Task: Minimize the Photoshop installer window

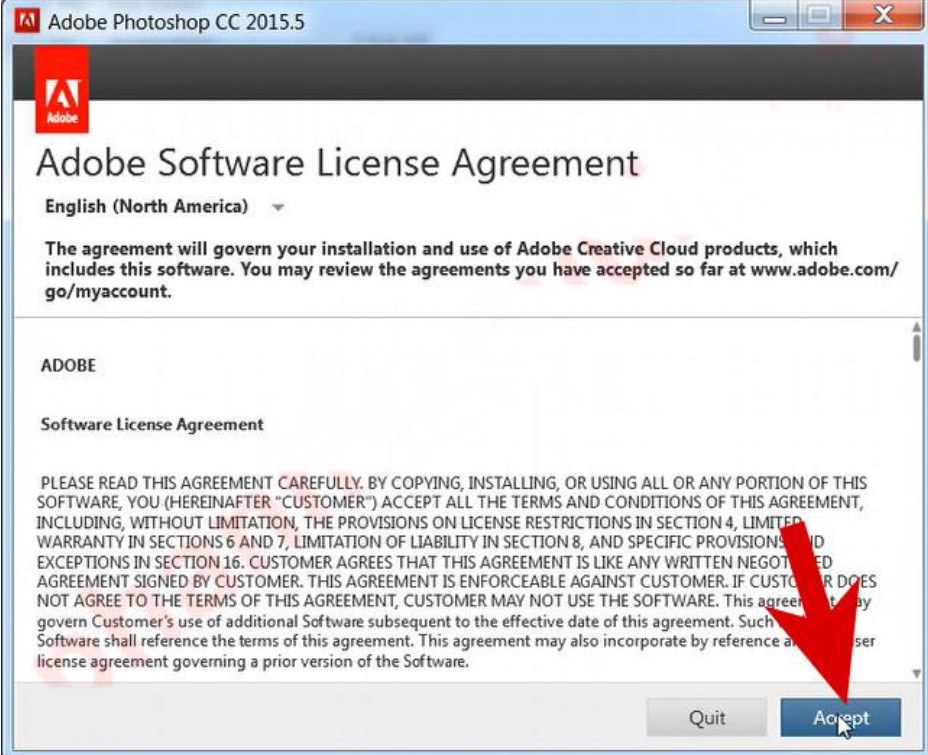Action: (779, 18)
